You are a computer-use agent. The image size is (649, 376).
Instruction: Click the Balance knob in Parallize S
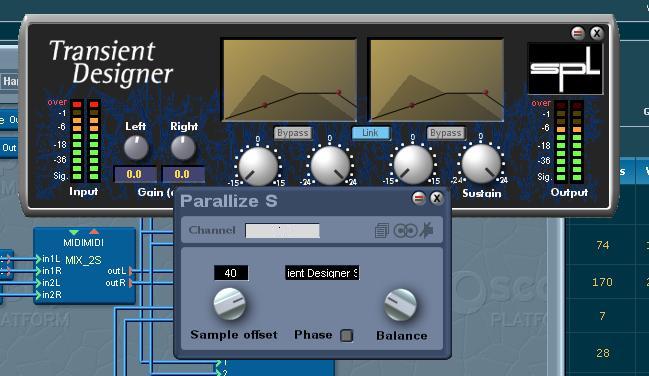(400, 305)
